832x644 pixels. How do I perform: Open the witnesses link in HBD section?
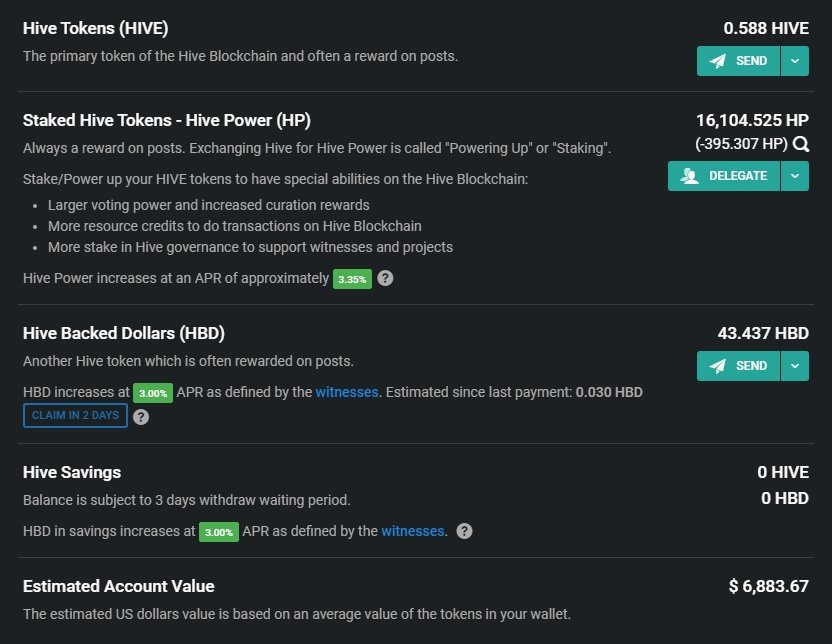point(347,392)
